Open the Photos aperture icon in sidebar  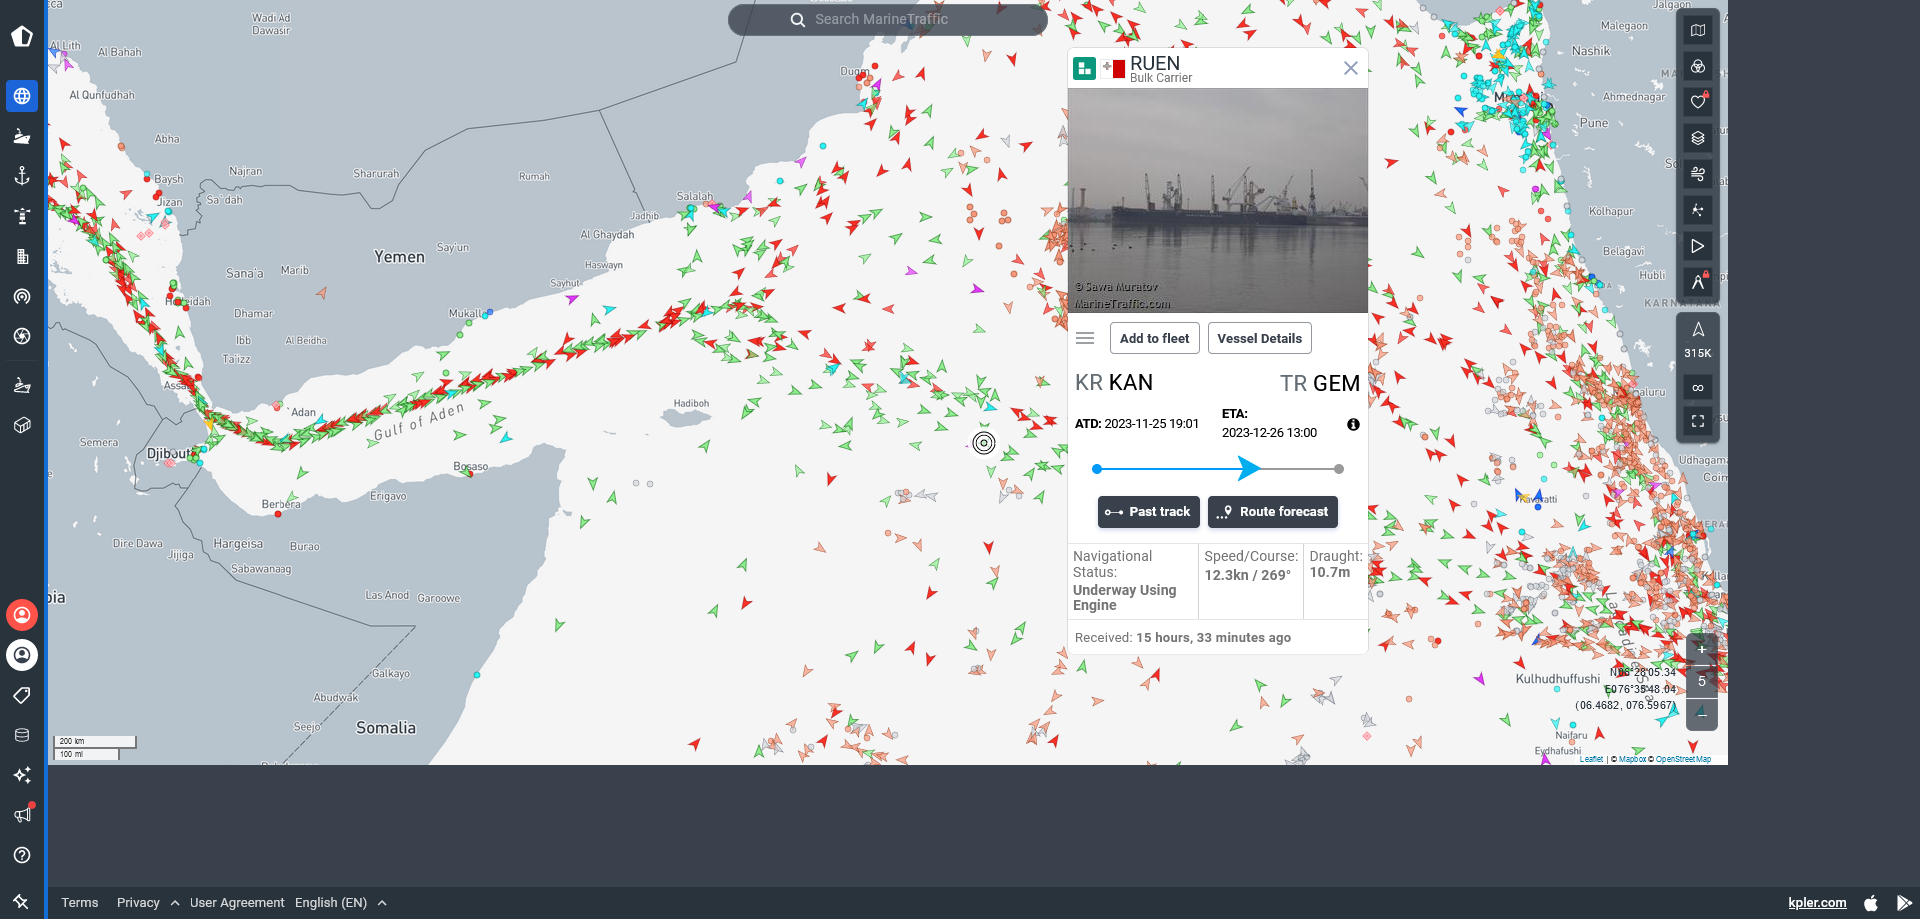[x=22, y=336]
